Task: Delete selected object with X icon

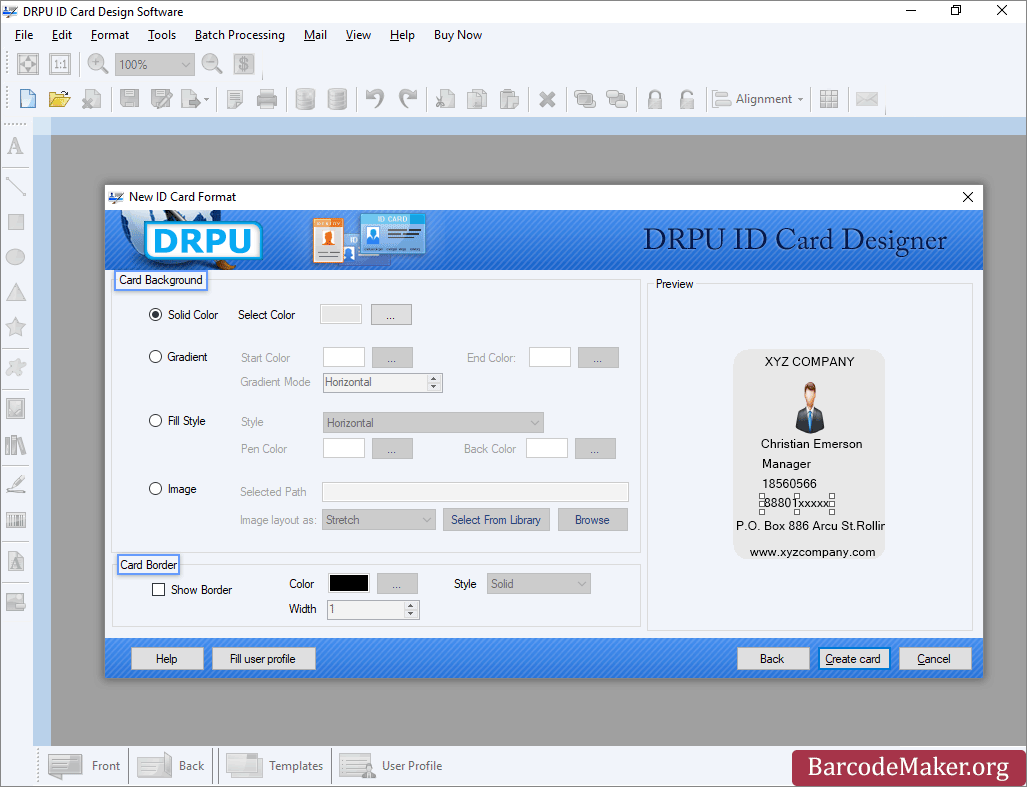Action: [547, 100]
